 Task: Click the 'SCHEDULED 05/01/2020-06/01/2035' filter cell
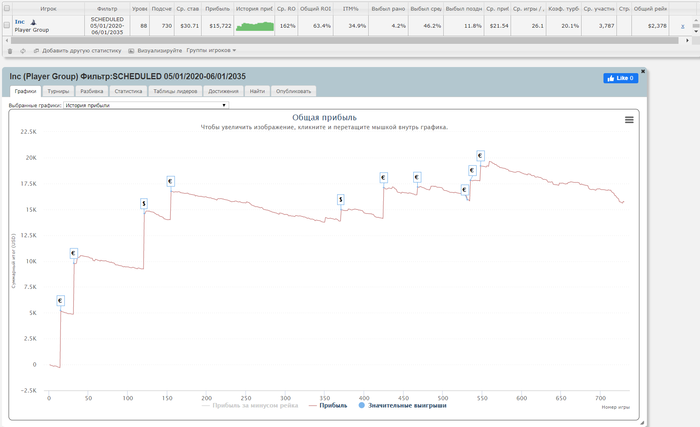point(107,26)
